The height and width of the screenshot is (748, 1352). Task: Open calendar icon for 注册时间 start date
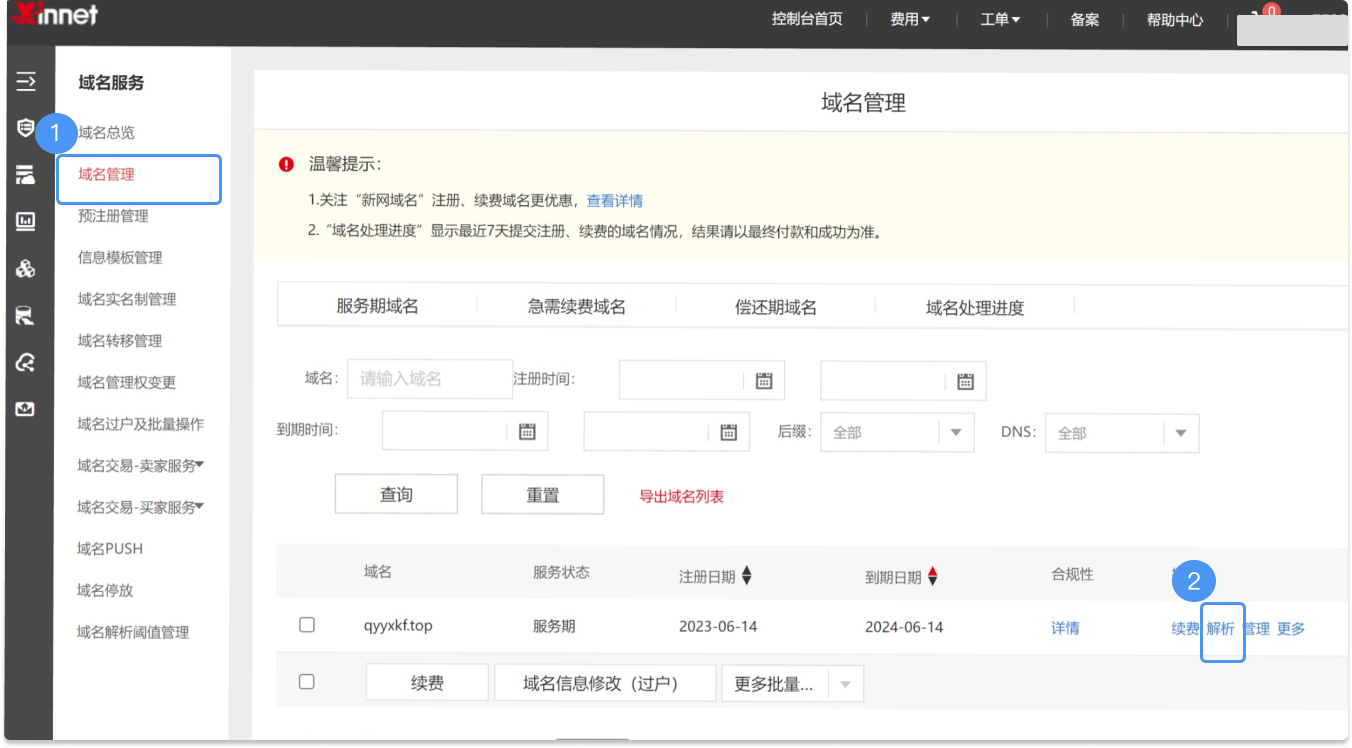tap(764, 380)
